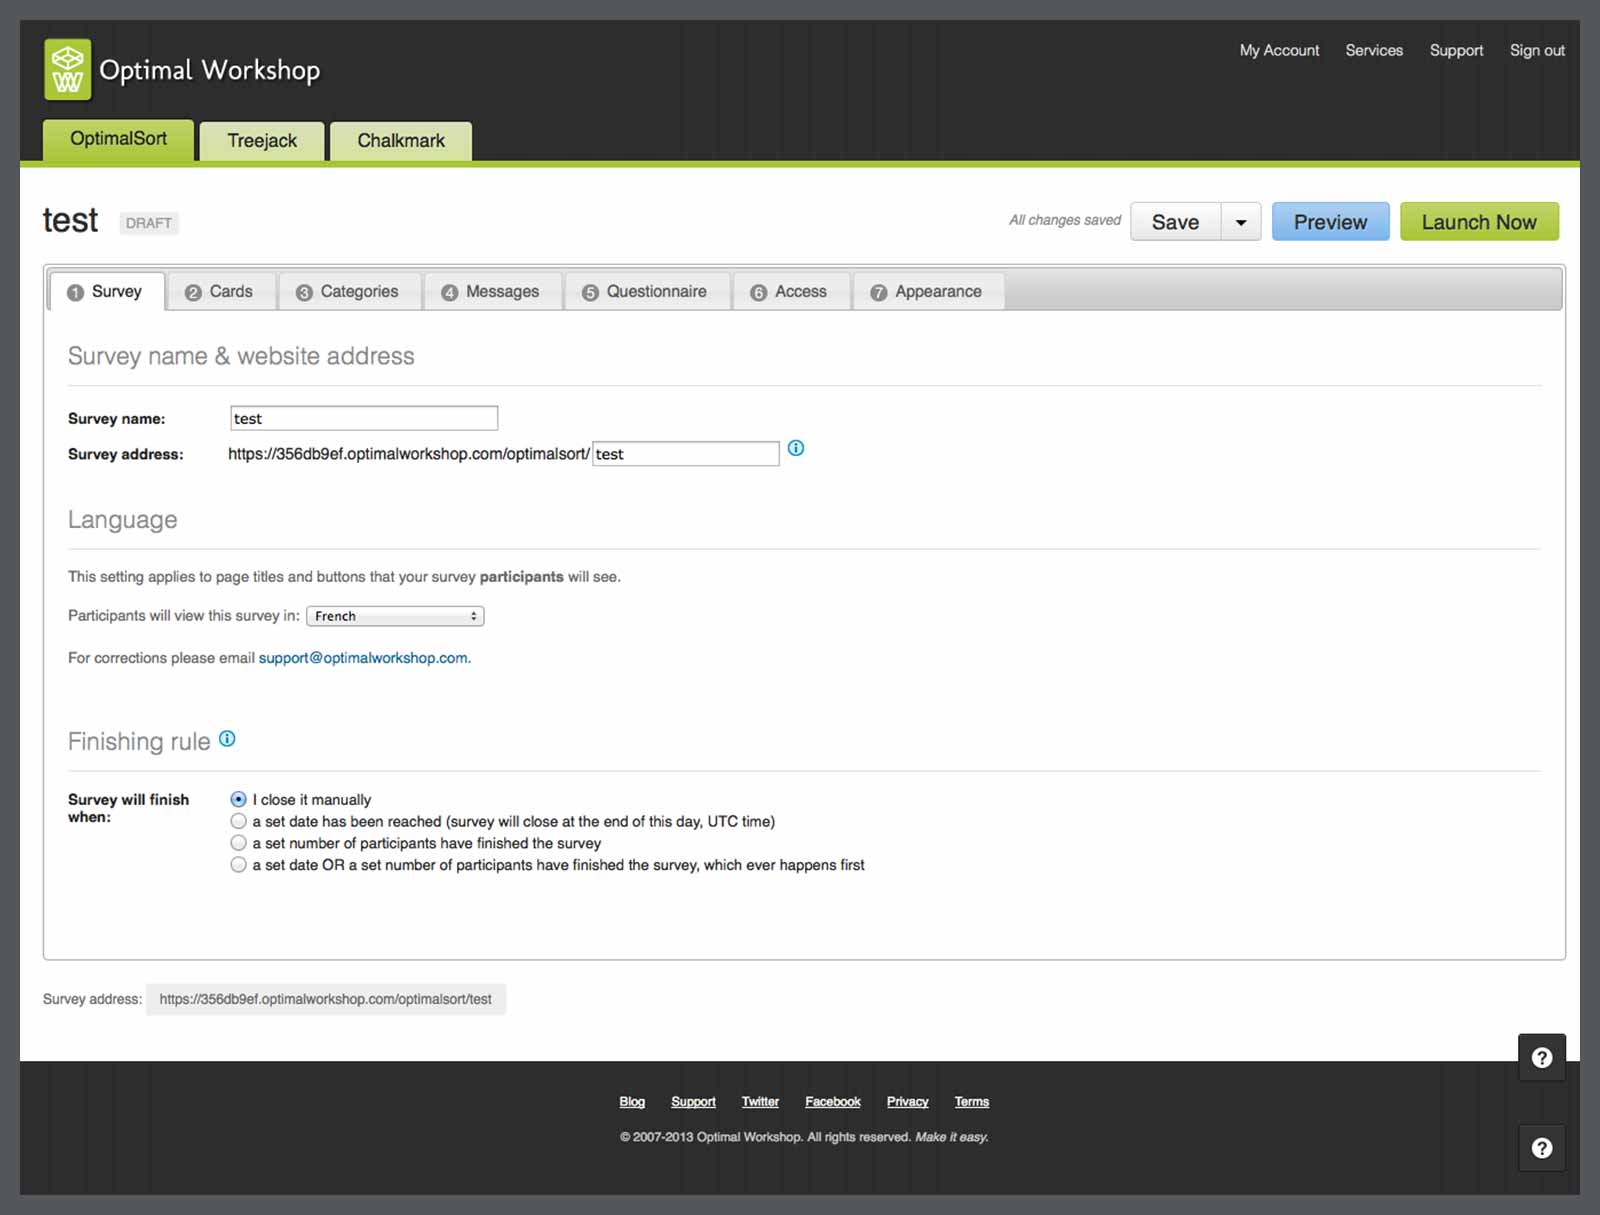Click the grey survey address URL box at bottom
Screen dimensions: 1600x1215
(x=326, y=999)
